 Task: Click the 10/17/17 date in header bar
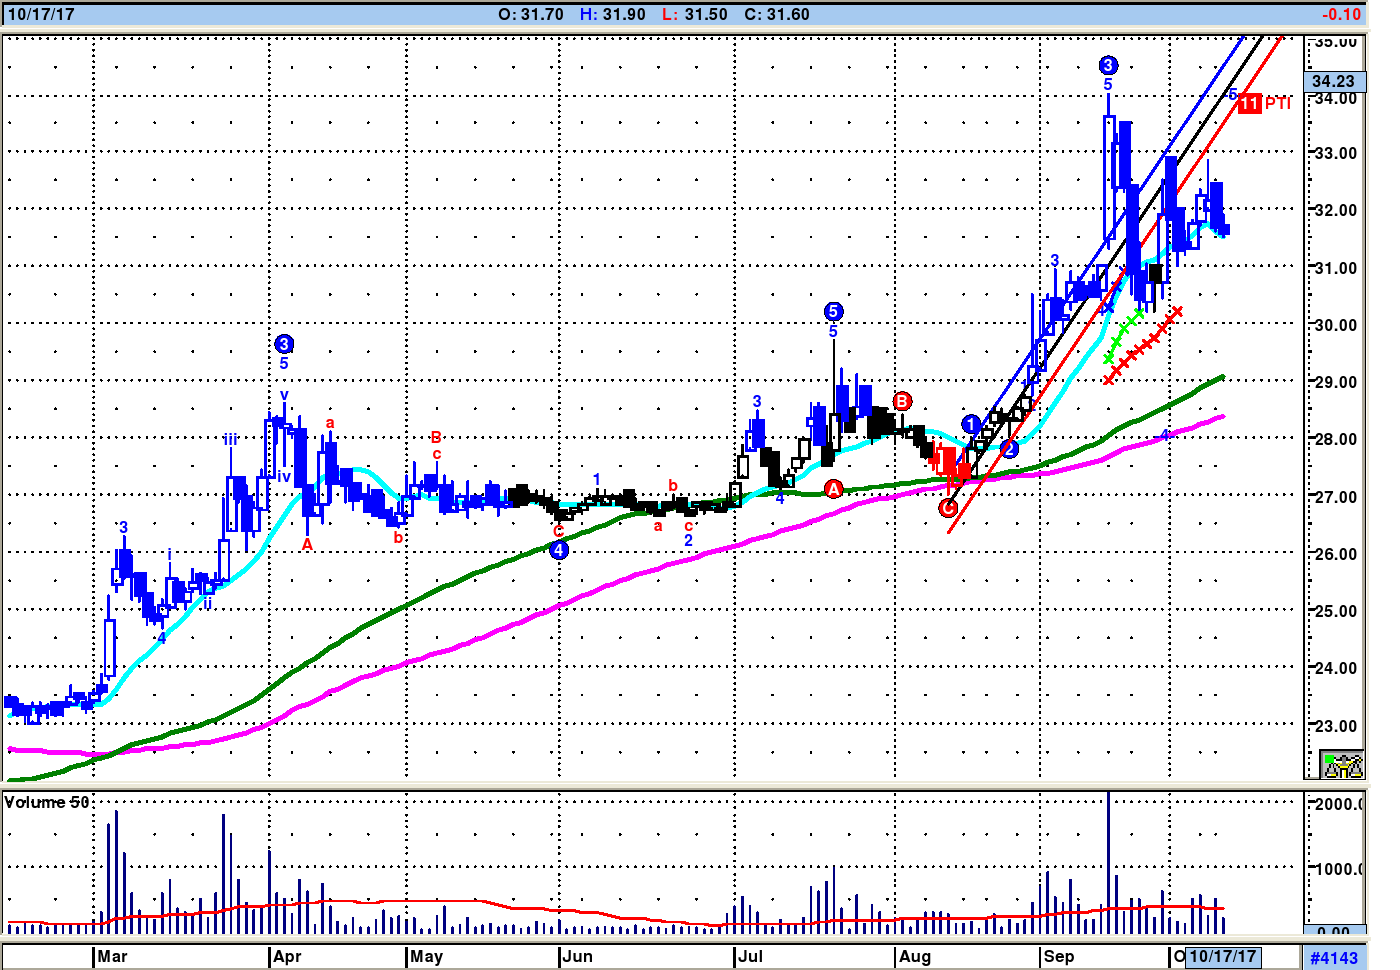[x=40, y=14]
